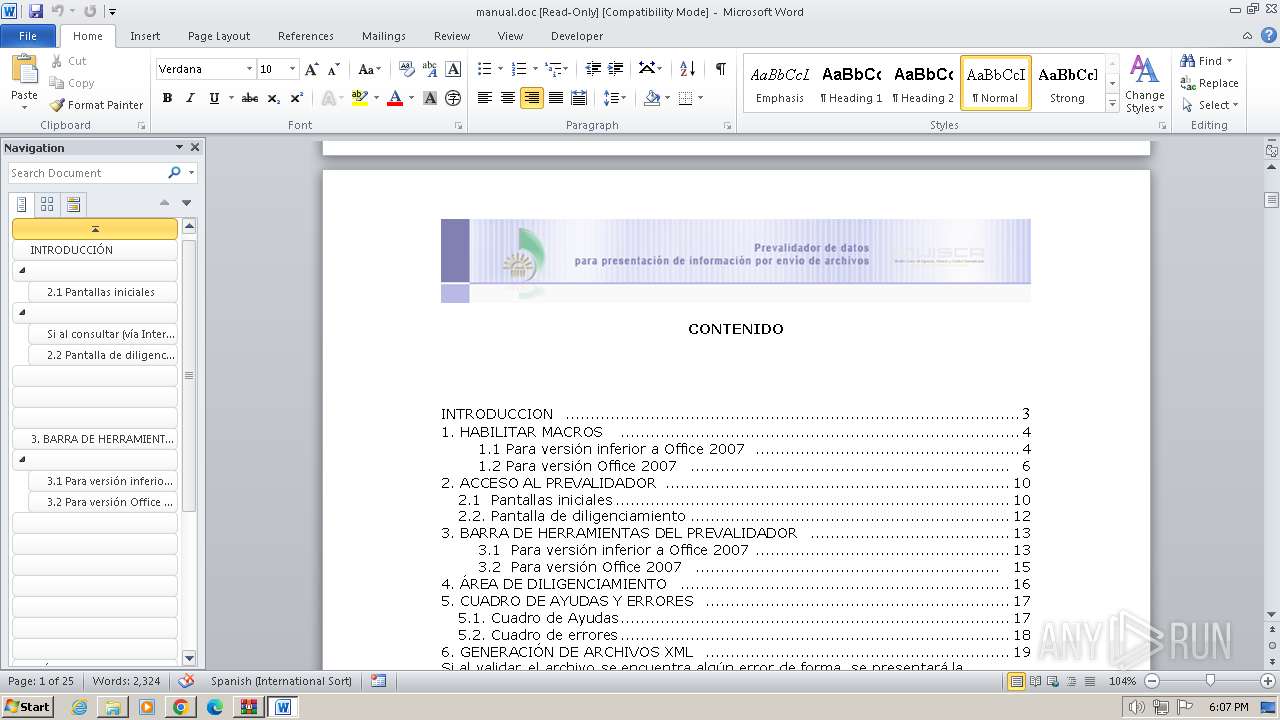Click Align Text Left icon
The height and width of the screenshot is (720, 1280).
click(485, 98)
